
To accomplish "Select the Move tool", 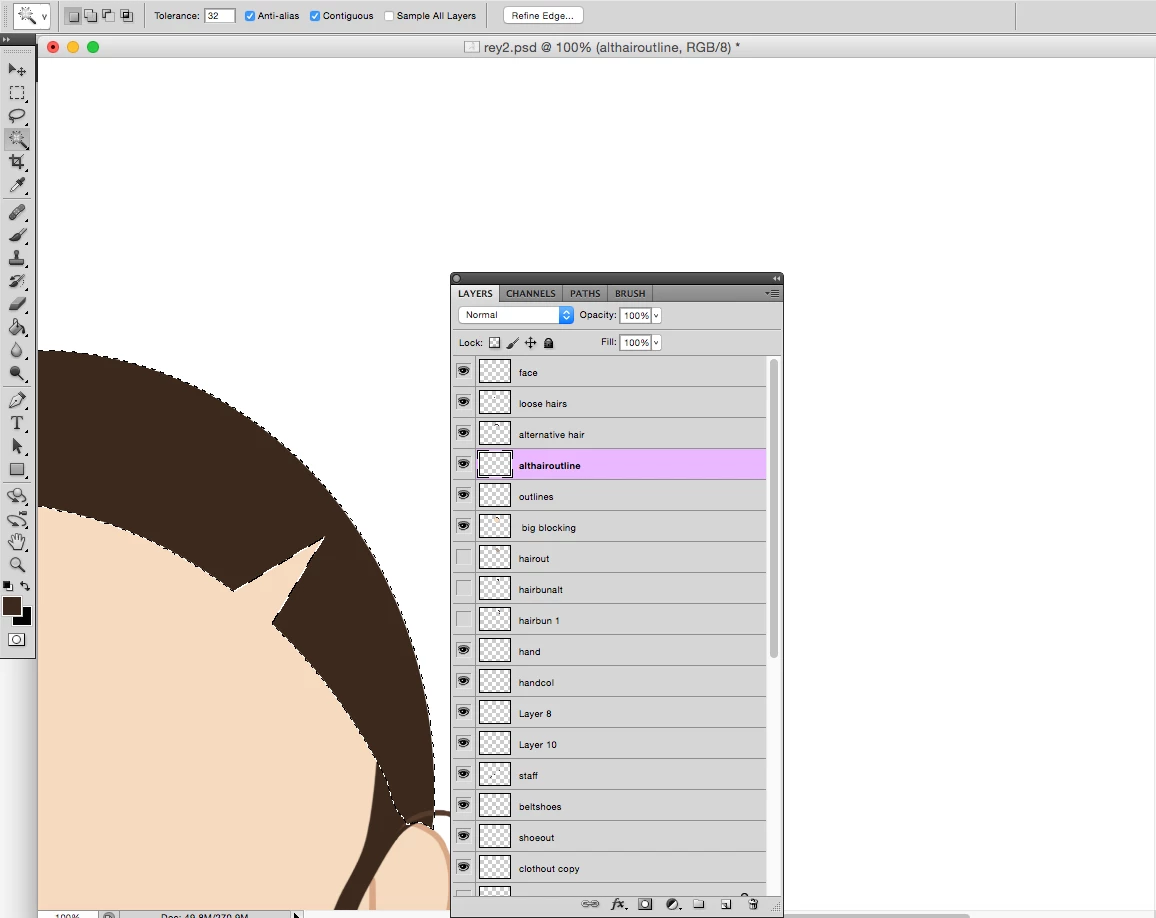I will [17, 70].
